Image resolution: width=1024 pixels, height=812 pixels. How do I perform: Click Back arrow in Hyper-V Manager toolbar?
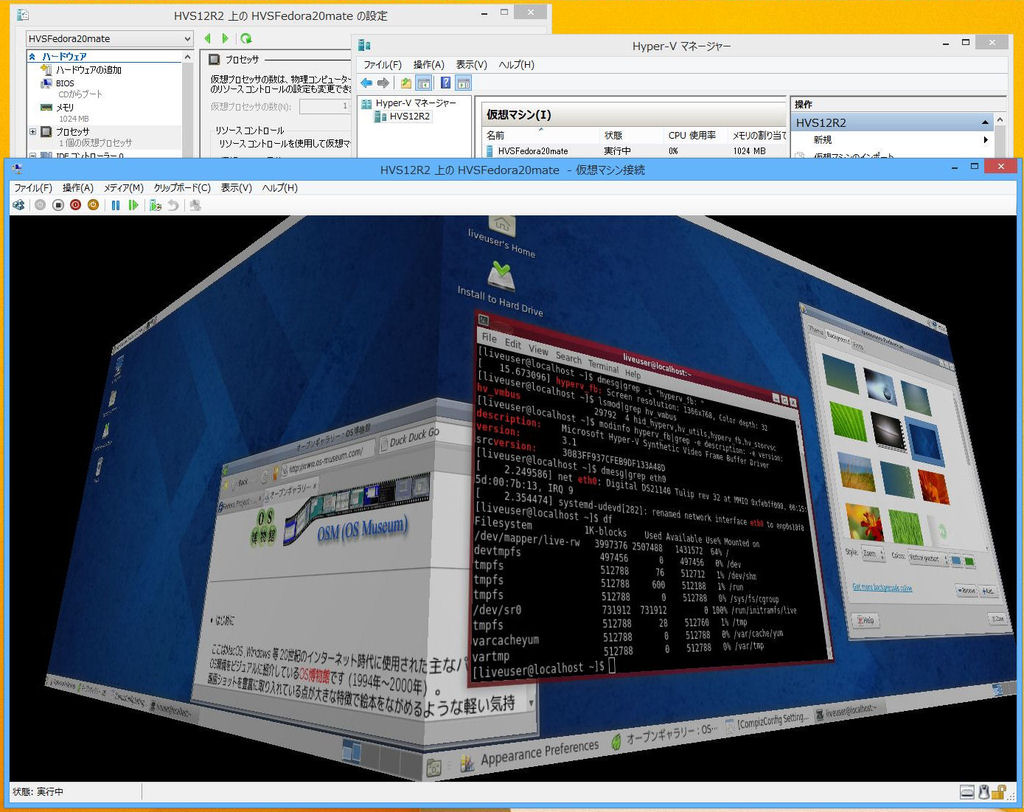366,83
